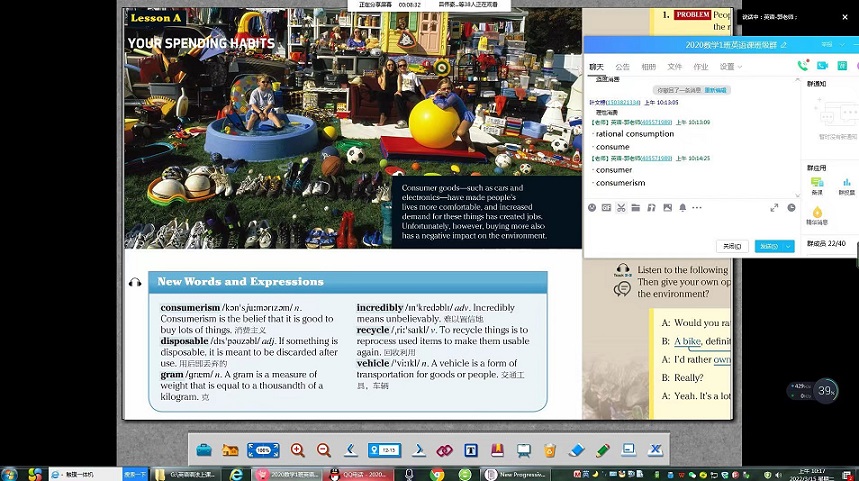859x481 pixels.
Task: Open the 群课 group app
Action: [x=817, y=186]
